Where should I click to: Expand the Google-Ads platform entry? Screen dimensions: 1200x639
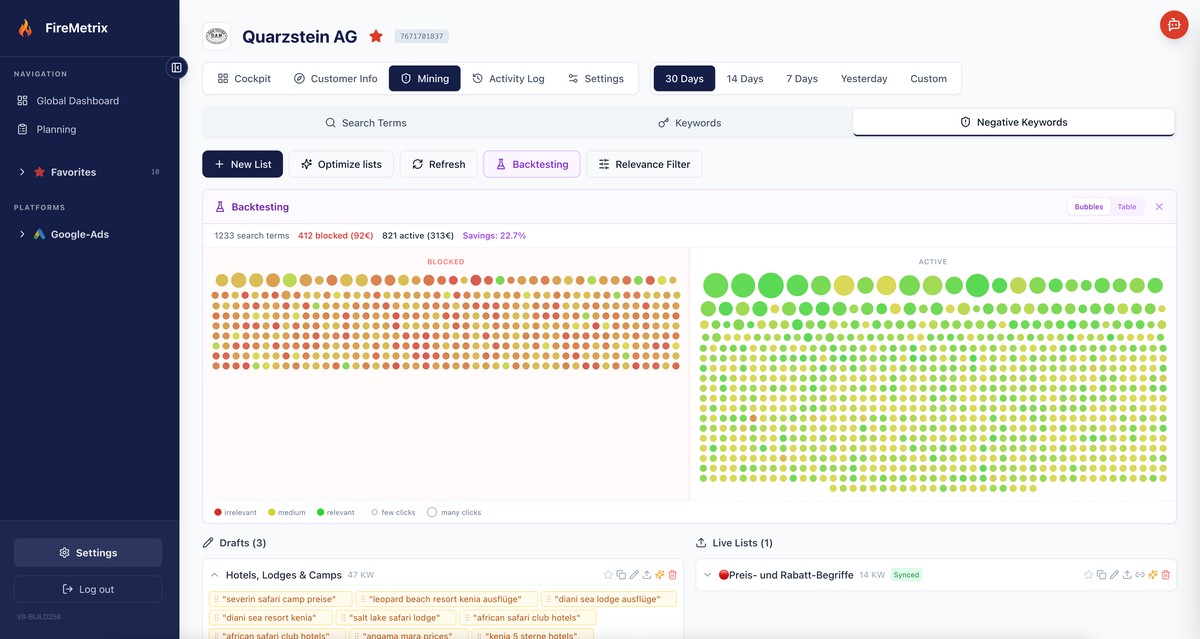click(x=21, y=233)
